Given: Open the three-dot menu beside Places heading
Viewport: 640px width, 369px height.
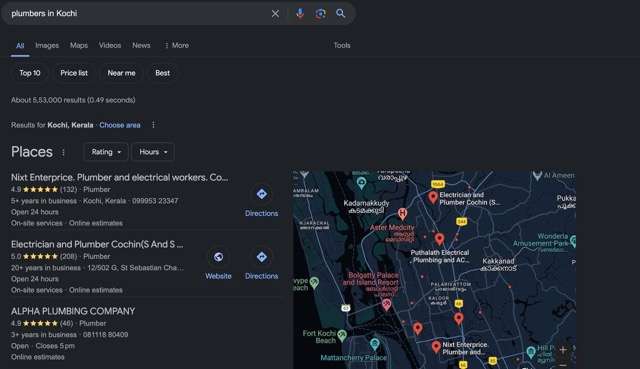Looking at the screenshot, I should click(63, 153).
